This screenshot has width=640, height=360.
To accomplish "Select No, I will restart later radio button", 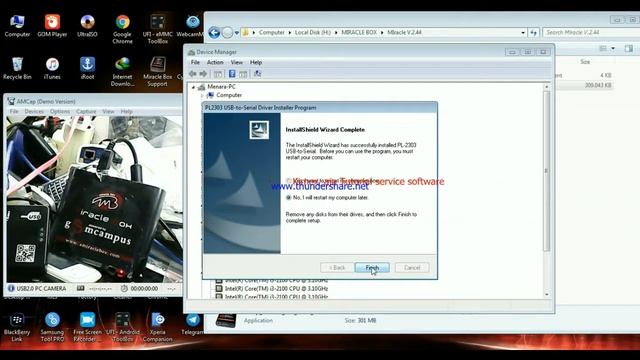I will point(289,198).
